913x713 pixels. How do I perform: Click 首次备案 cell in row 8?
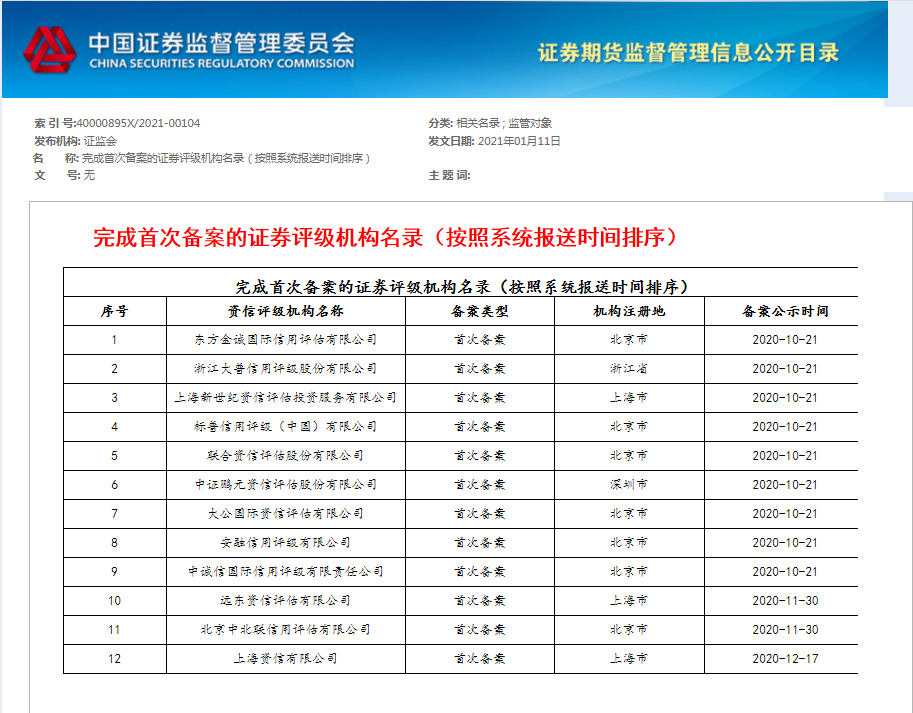[x=480, y=543]
